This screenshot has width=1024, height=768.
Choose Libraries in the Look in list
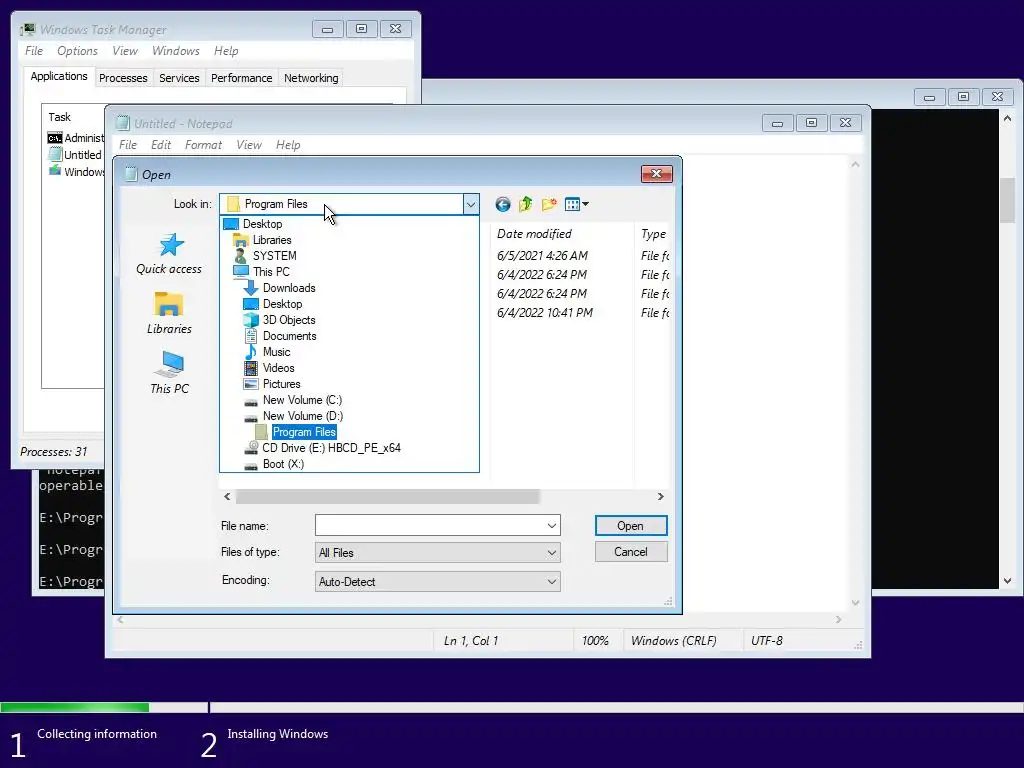click(x=272, y=240)
